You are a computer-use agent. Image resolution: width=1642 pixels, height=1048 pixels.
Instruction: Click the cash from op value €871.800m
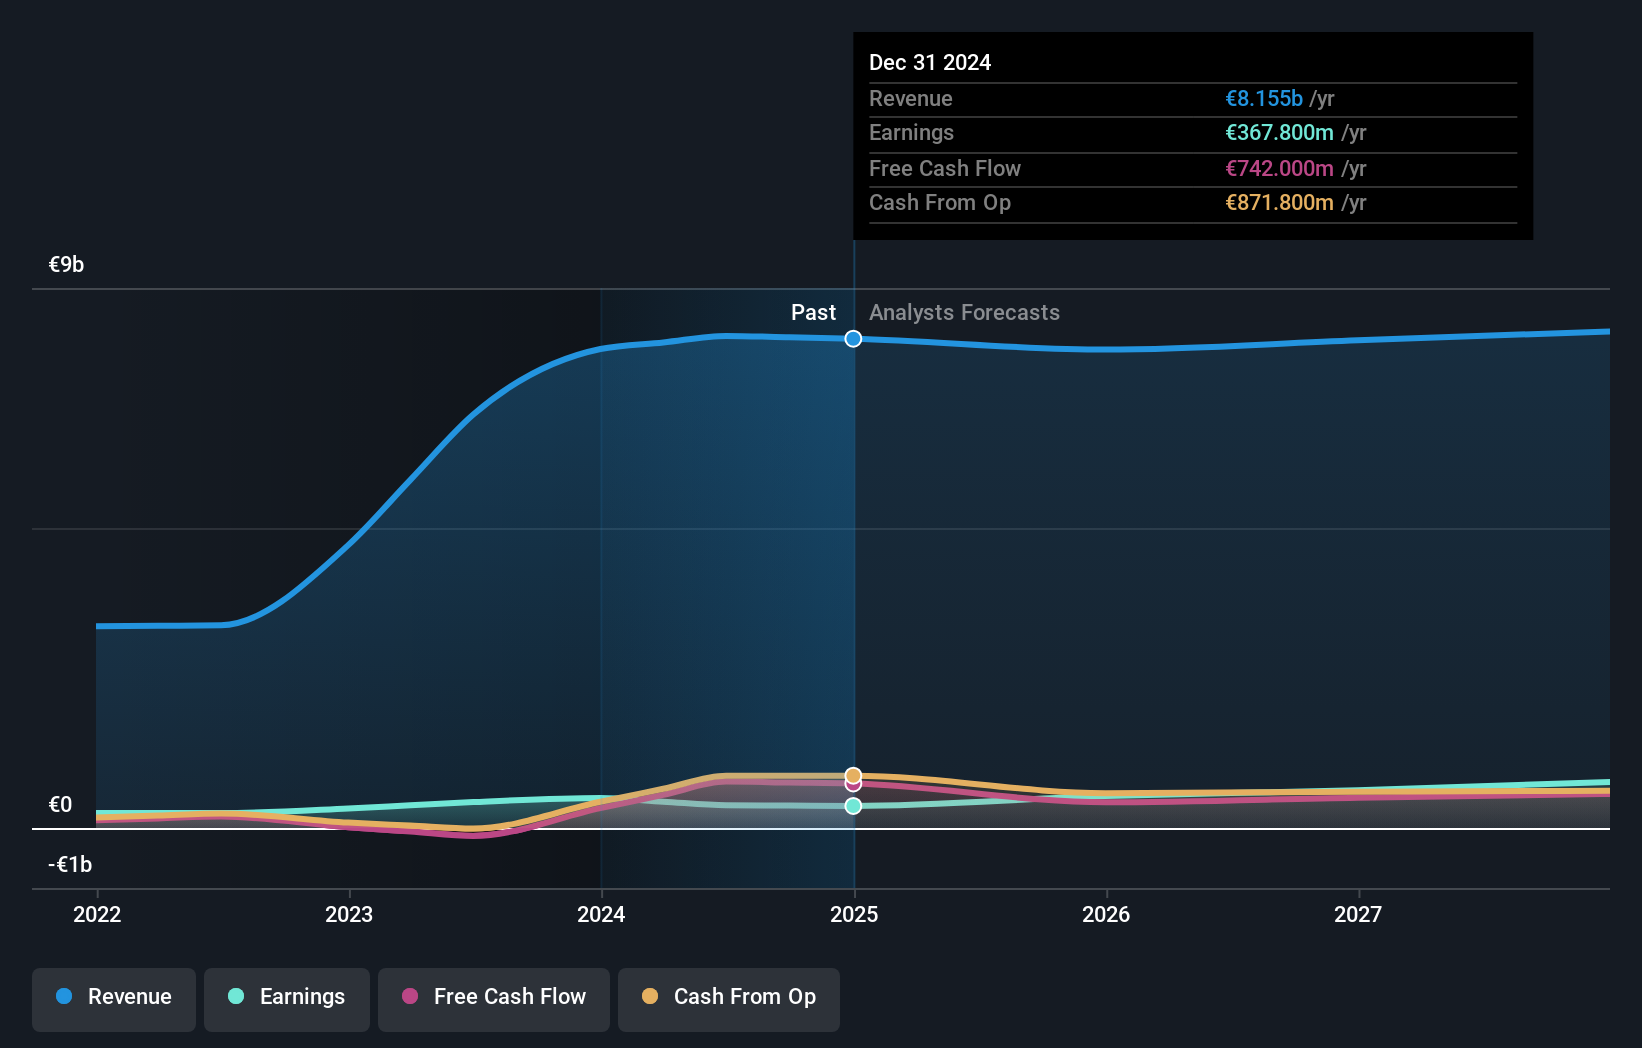[1279, 202]
